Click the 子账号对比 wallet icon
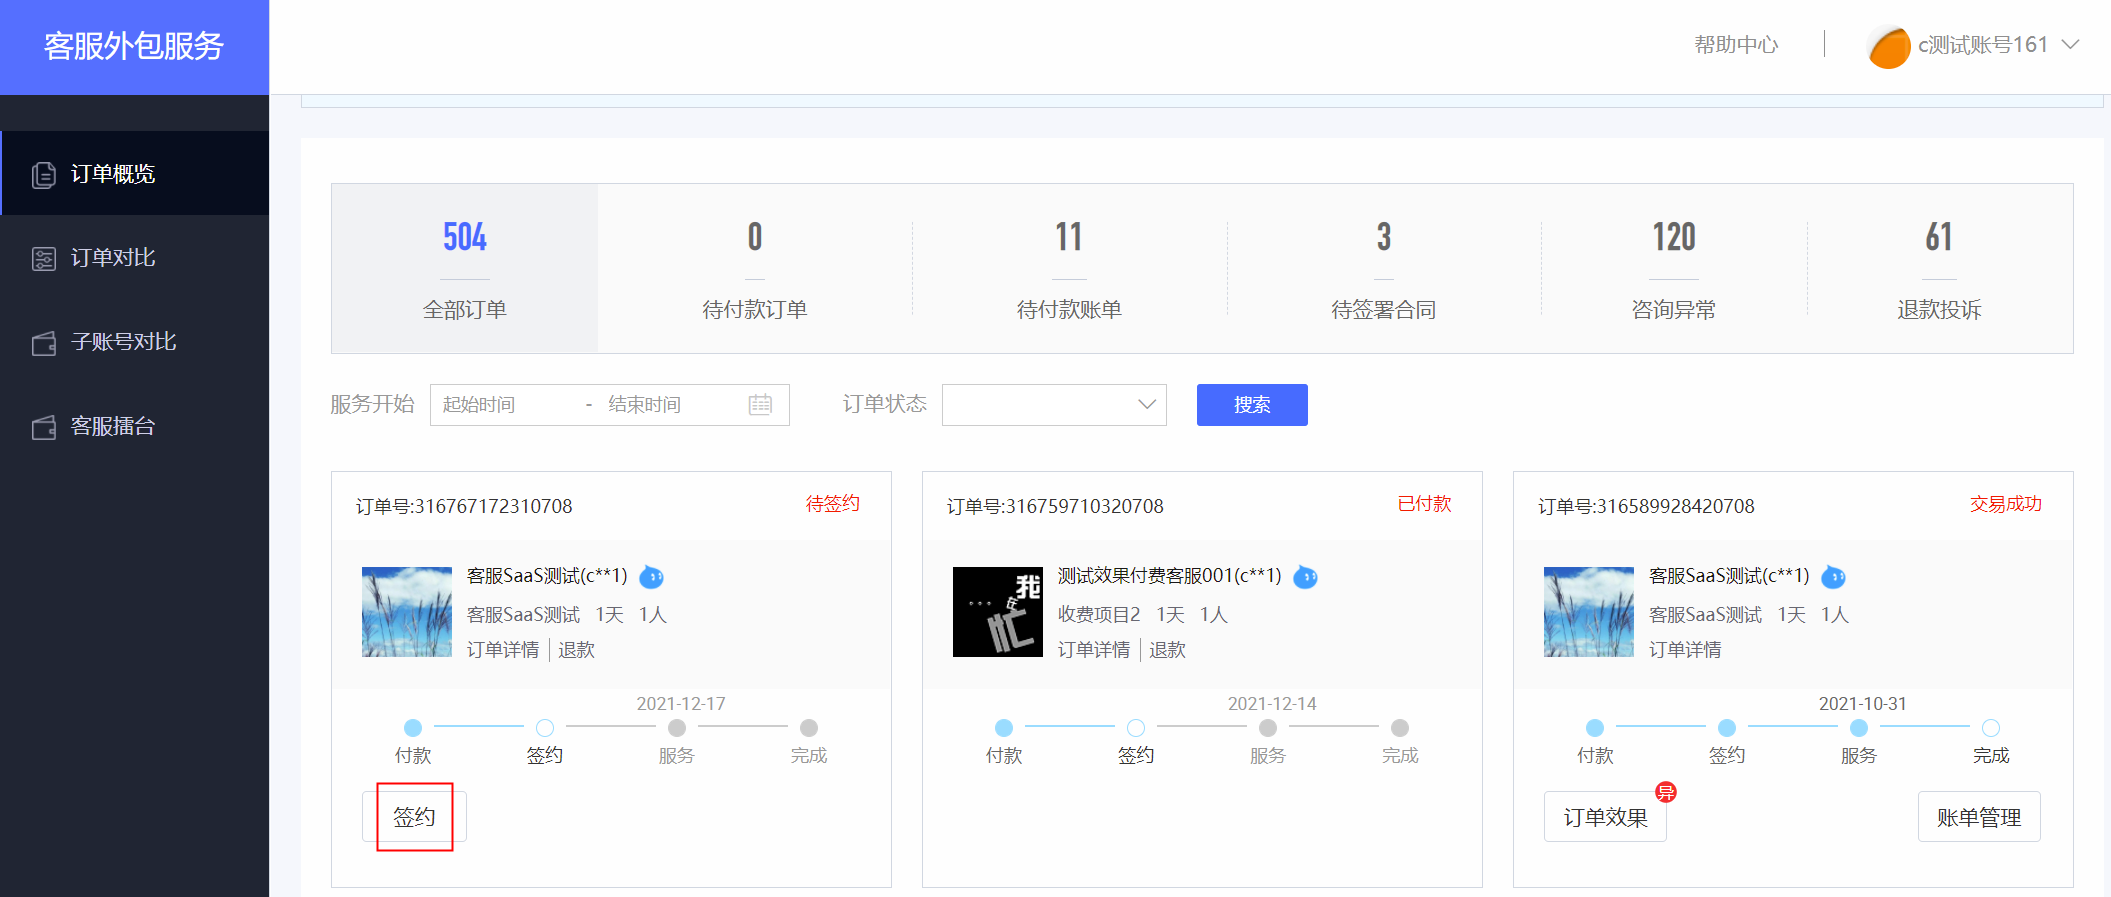 43,344
